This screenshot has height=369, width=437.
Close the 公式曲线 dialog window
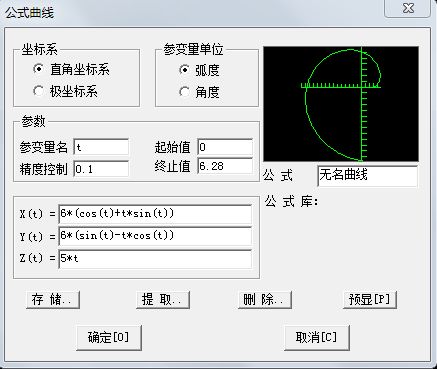(407, 8)
